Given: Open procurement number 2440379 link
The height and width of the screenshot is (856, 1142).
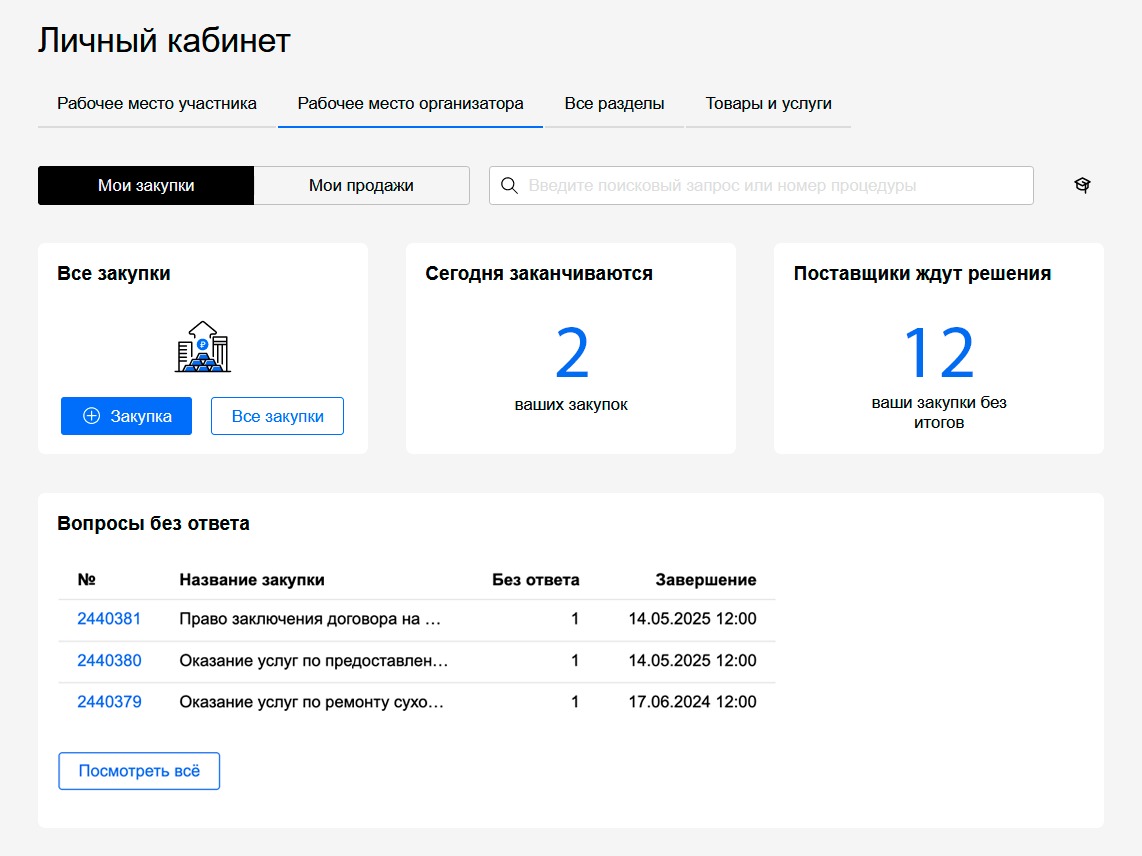Looking at the screenshot, I should coord(109,702).
